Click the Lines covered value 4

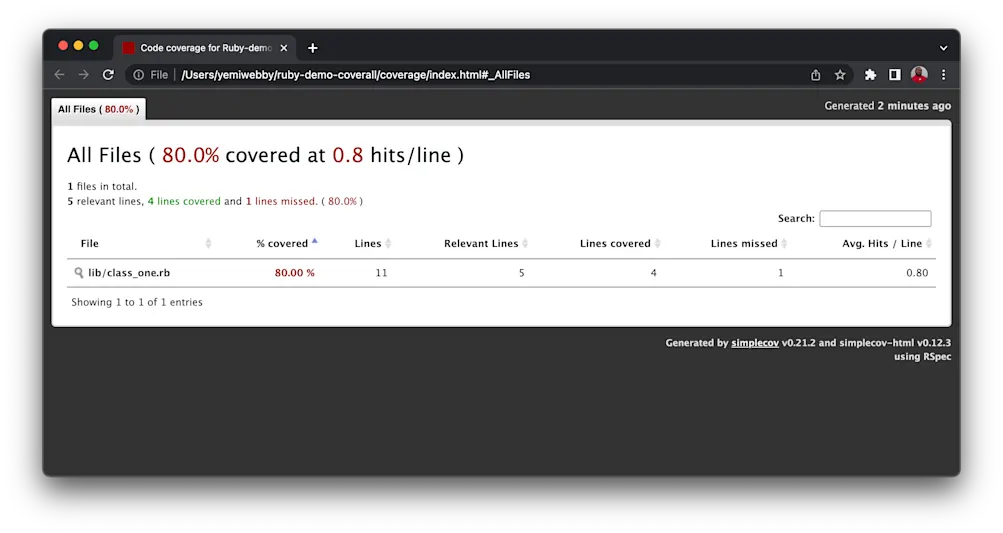point(653,273)
